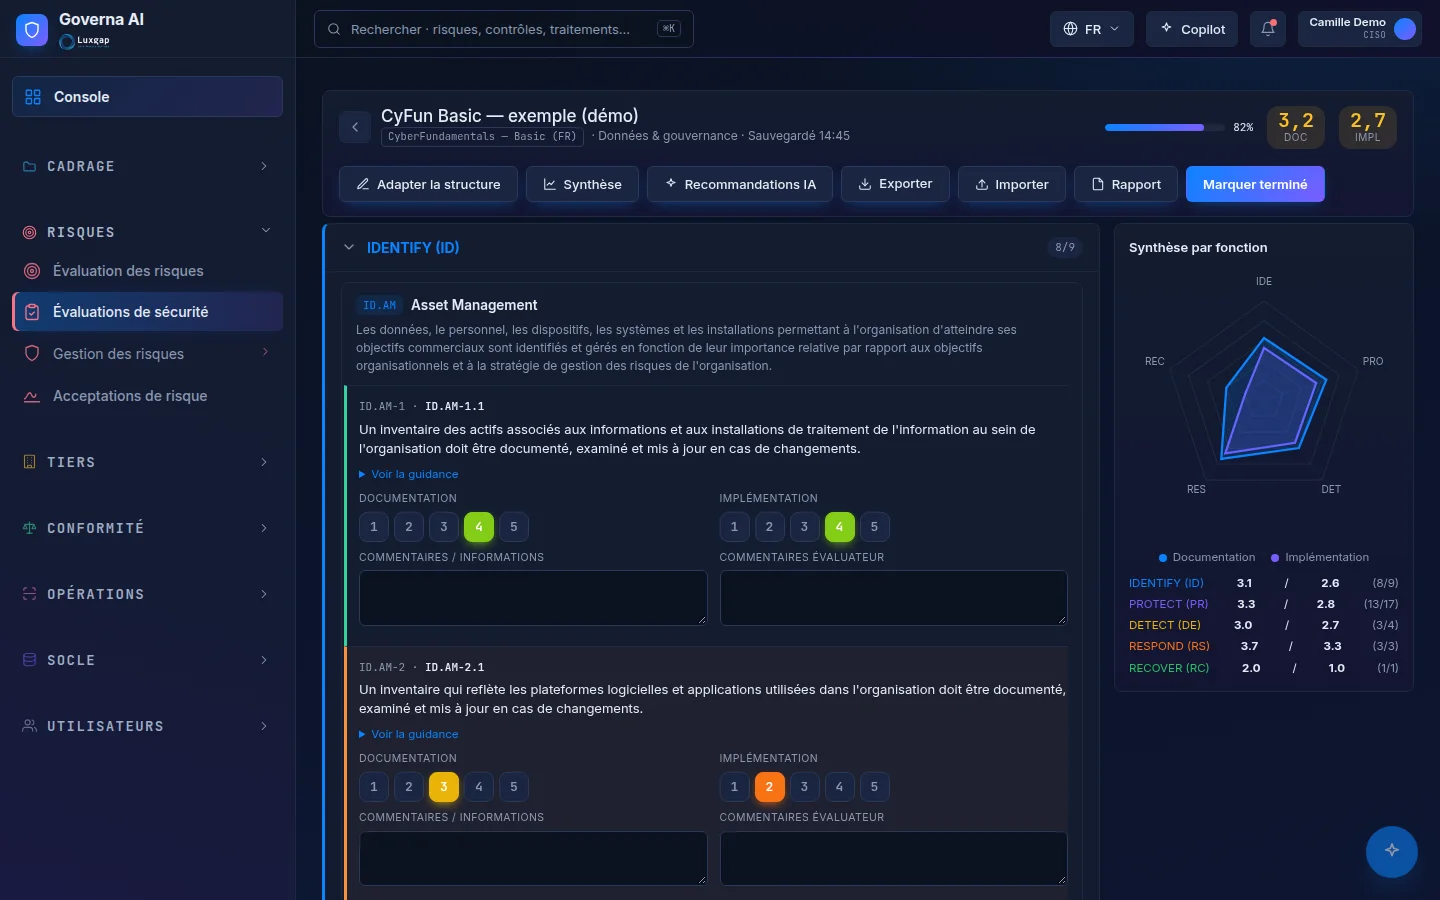Image resolution: width=1440 pixels, height=900 pixels.
Task: Set ID.AM-1.1 Implémentation score to 3
Action: (804, 527)
